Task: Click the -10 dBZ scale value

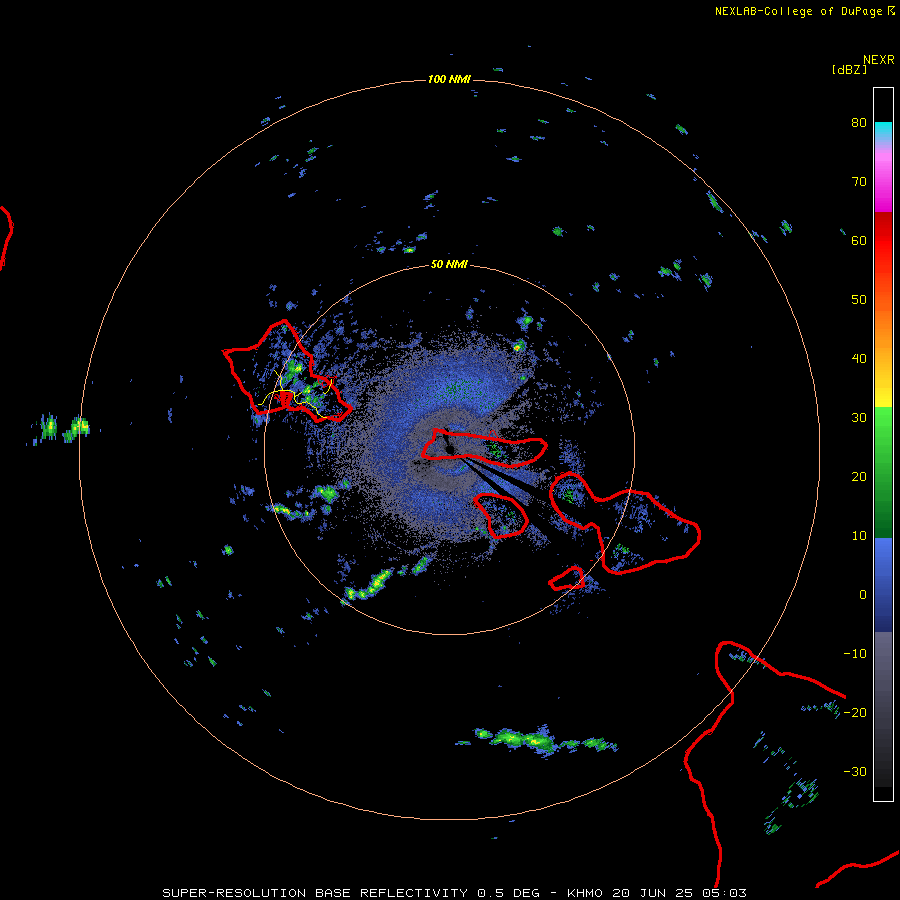Action: 855,654
